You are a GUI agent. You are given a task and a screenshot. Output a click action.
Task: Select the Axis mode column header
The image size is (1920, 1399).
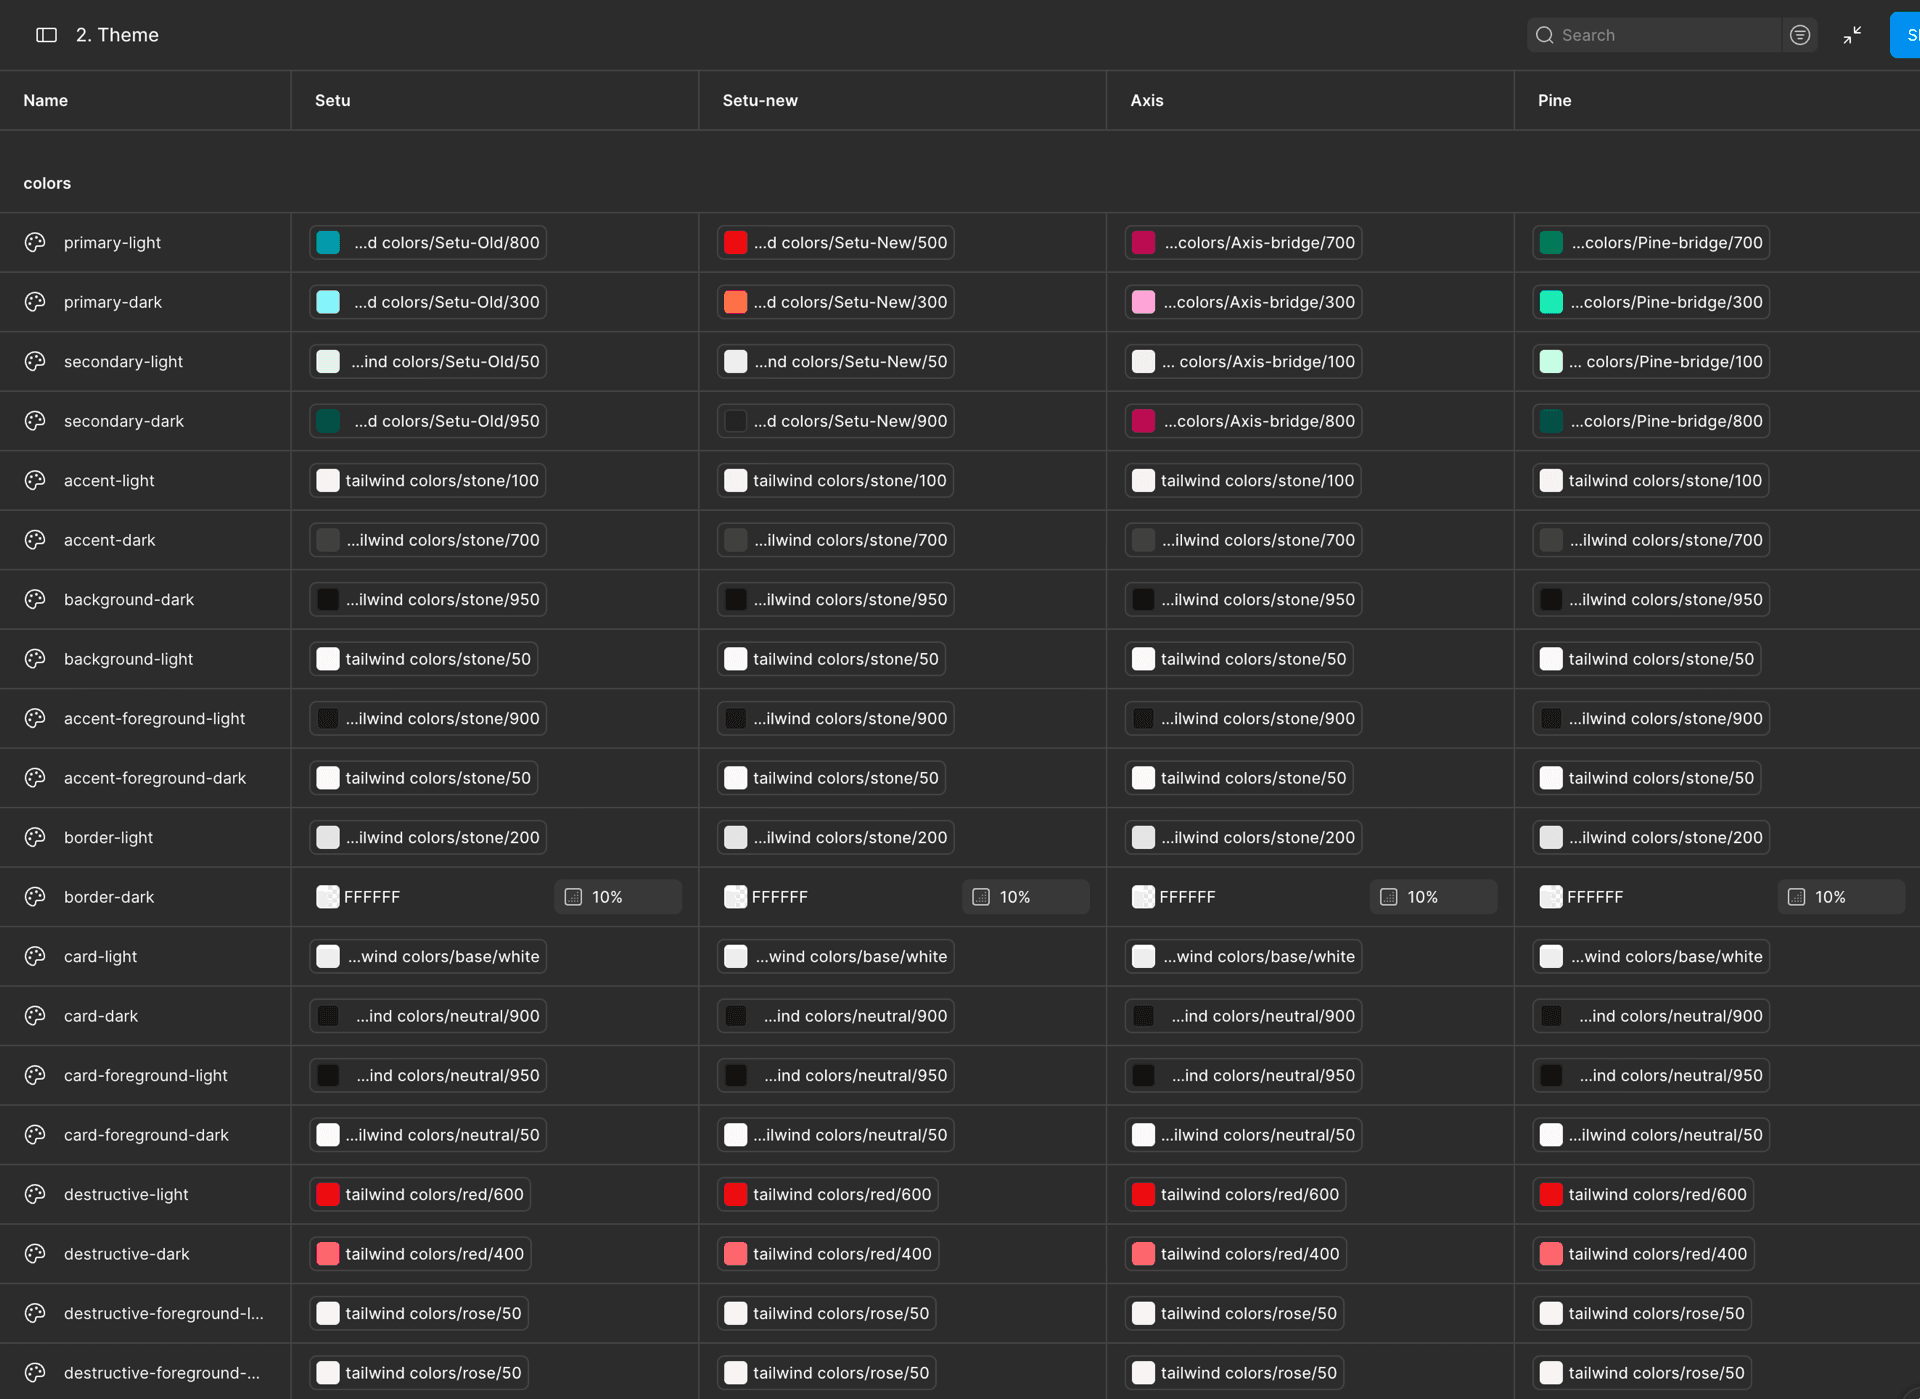(x=1146, y=100)
